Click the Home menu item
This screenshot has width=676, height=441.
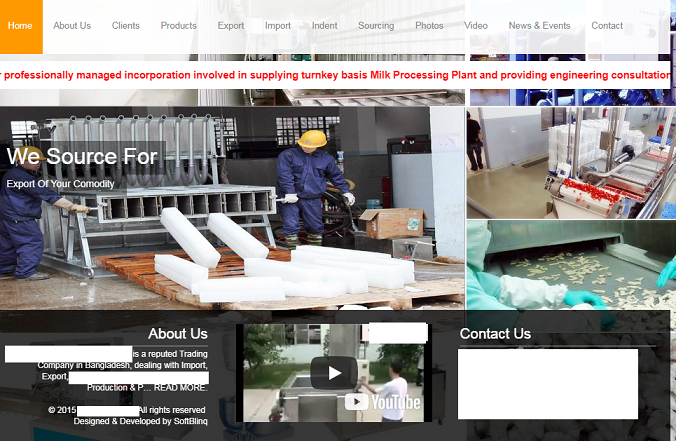[x=20, y=26]
